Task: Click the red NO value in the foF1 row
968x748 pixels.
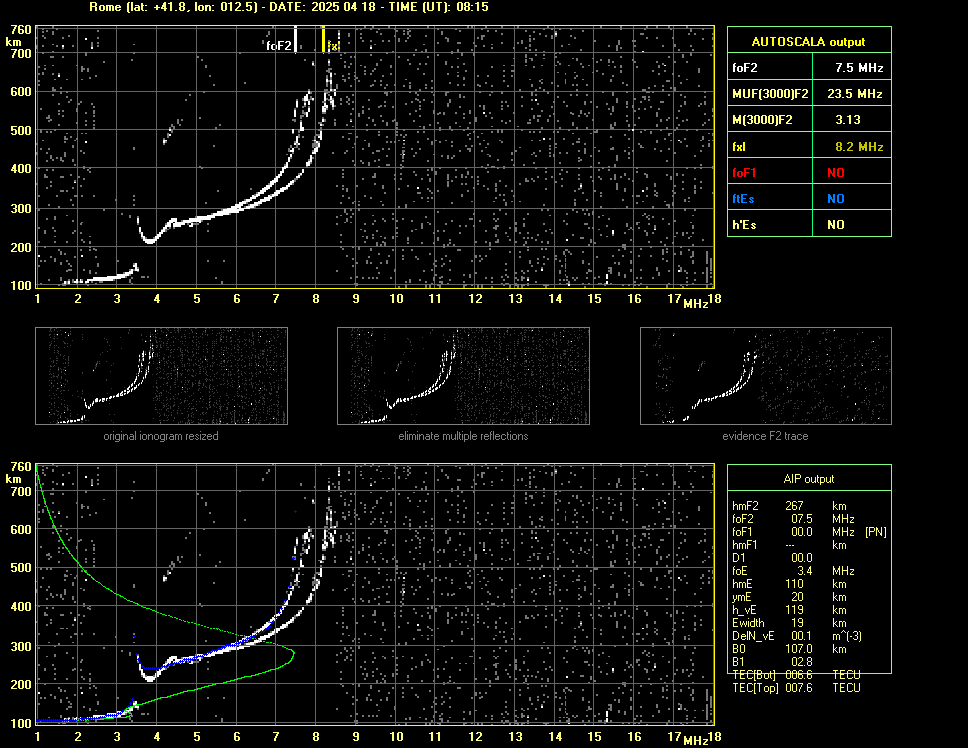Action: 836,173
